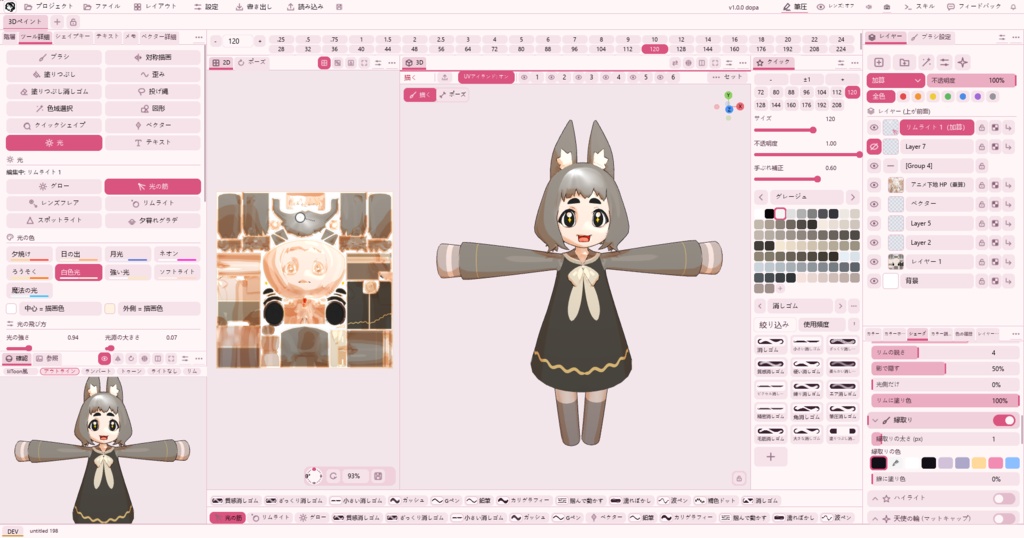Pick the eyedropper in 縁取りの色 row
This screenshot has height=538, width=1024.
pos(895,463)
